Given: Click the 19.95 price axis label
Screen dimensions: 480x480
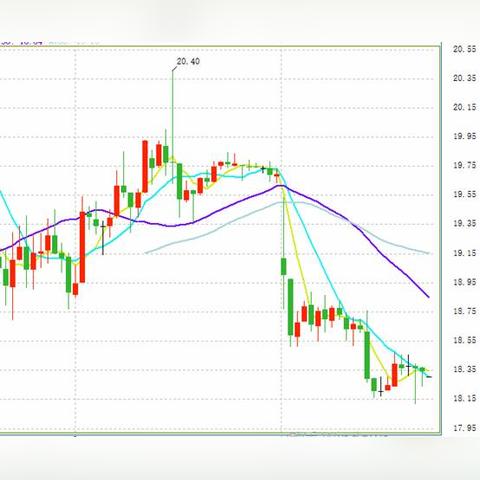Looking at the screenshot, I should click(464, 136).
